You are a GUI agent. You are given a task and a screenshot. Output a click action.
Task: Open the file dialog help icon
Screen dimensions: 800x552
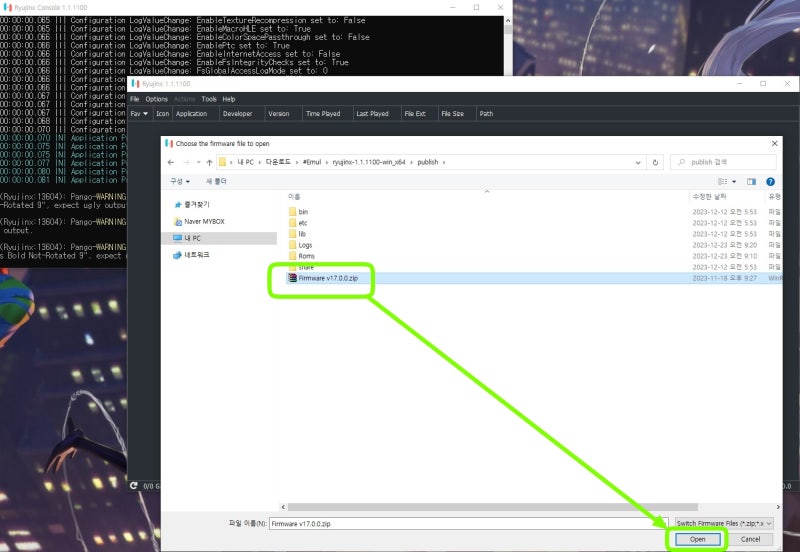click(x=770, y=182)
